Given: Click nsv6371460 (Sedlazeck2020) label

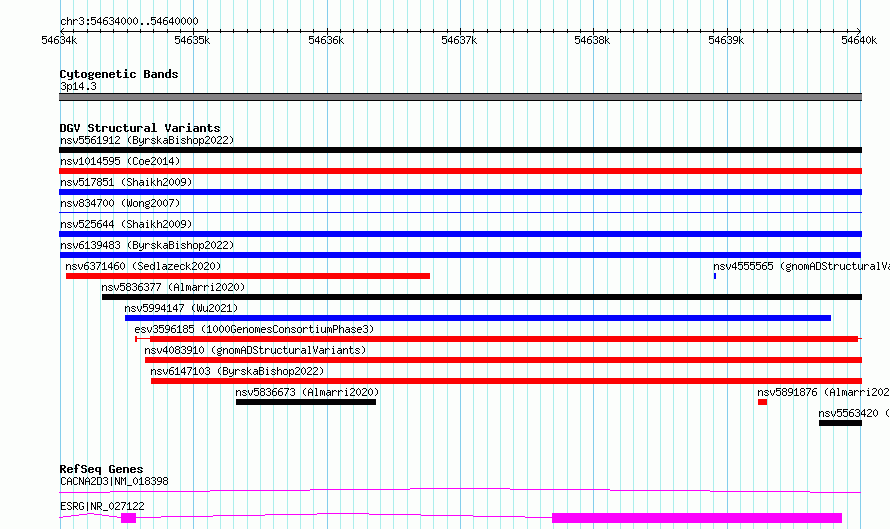Looking at the screenshot, I should click(x=143, y=266).
